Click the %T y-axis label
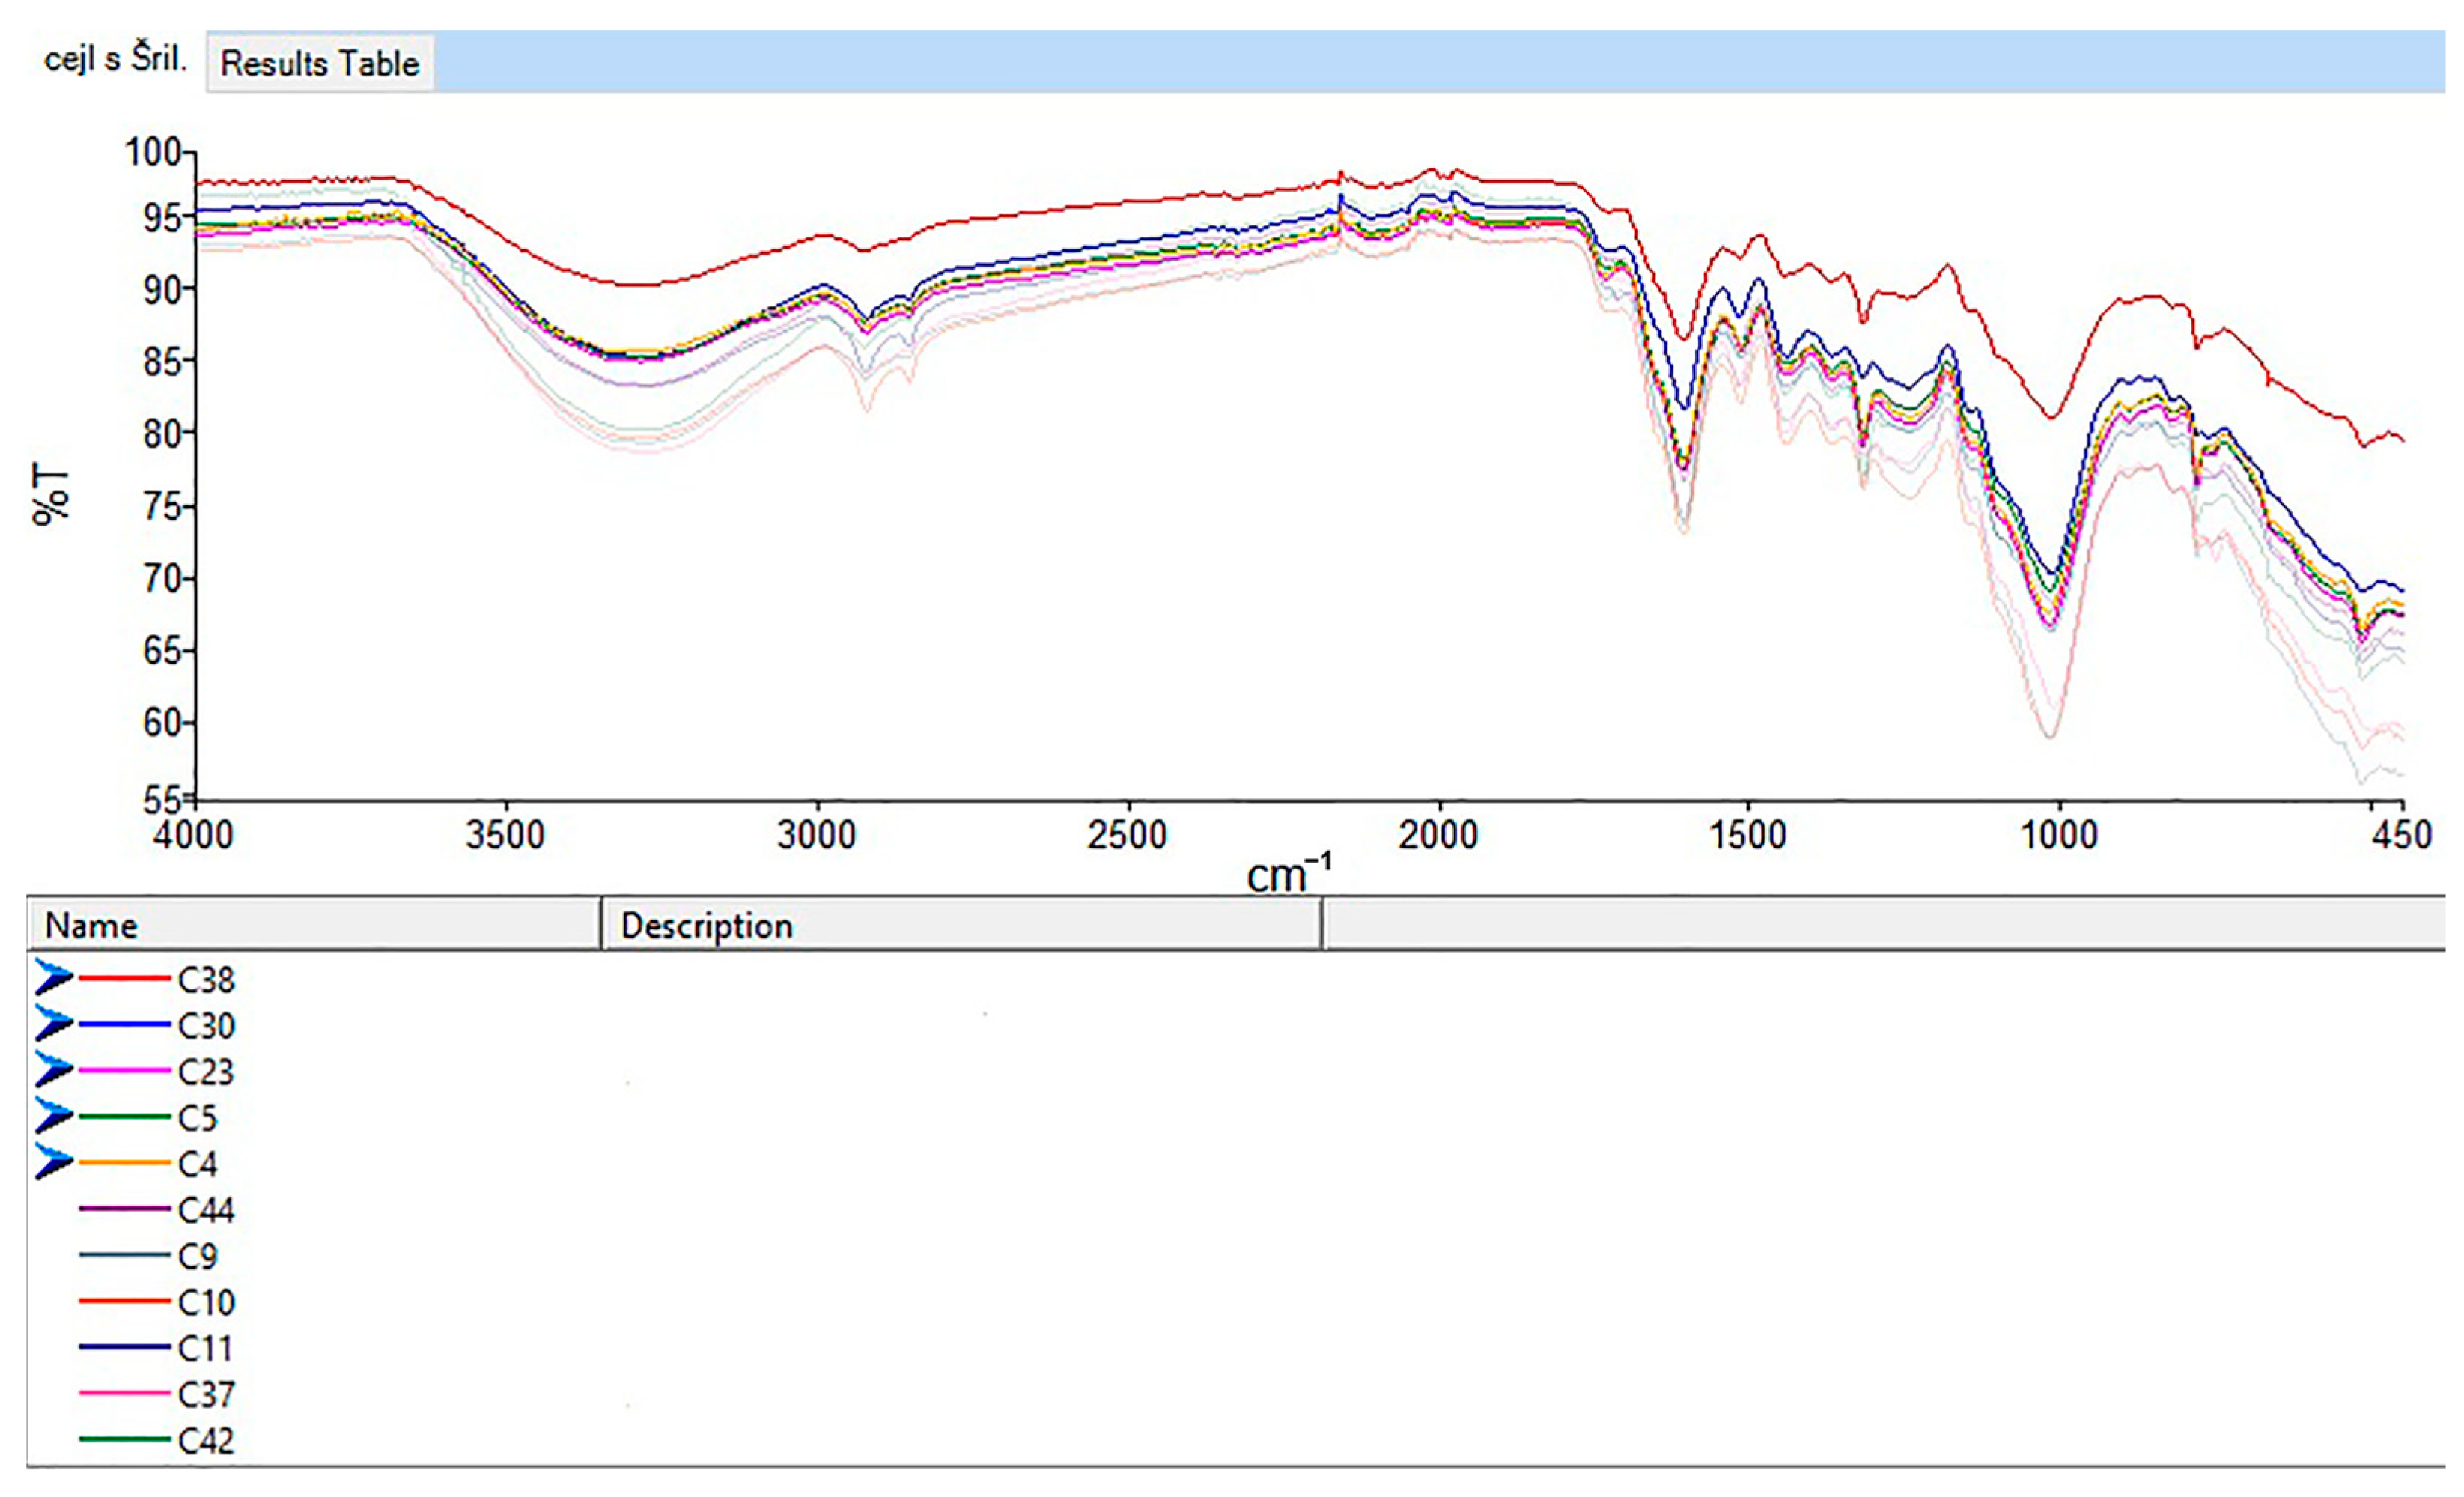 click(x=51, y=493)
